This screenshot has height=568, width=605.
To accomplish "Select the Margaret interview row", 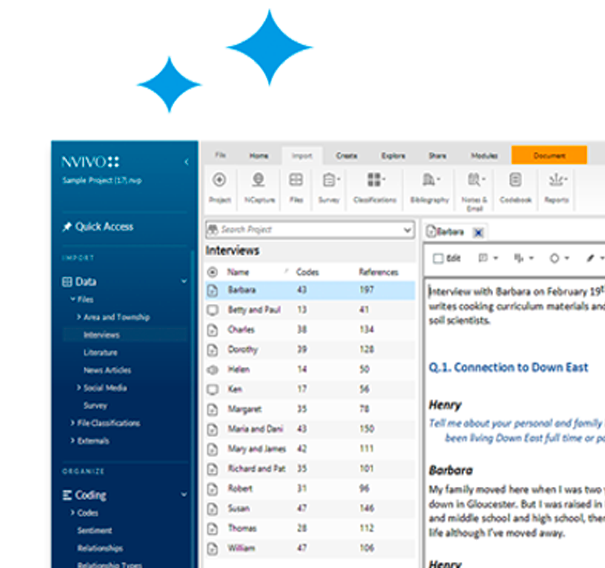I will pyautogui.click(x=310, y=409).
